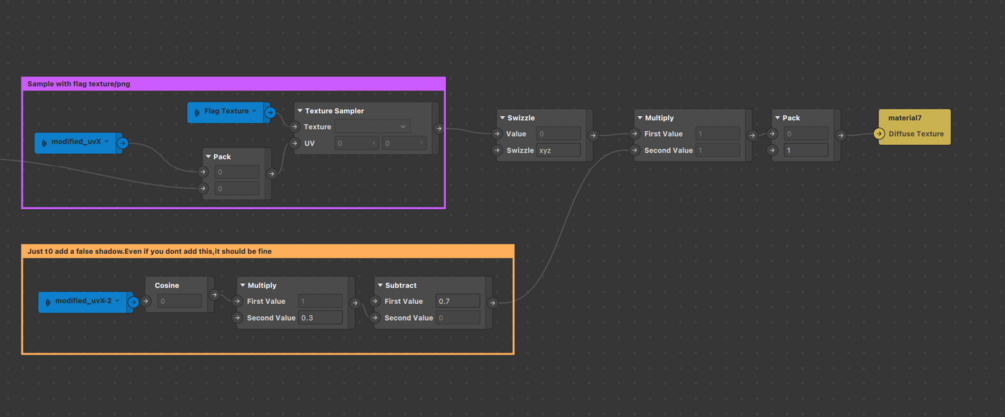Edit the Pack field showing value 1

click(x=806, y=151)
